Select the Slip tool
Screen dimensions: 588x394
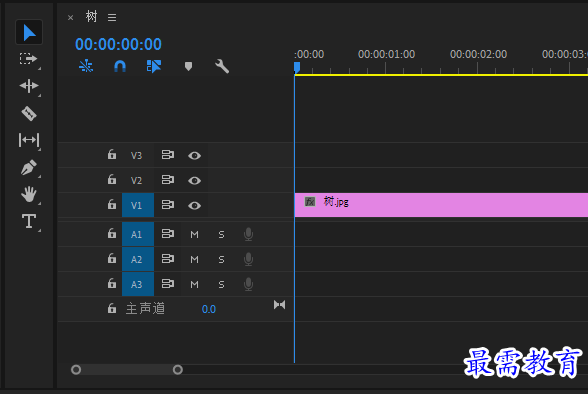(x=29, y=140)
